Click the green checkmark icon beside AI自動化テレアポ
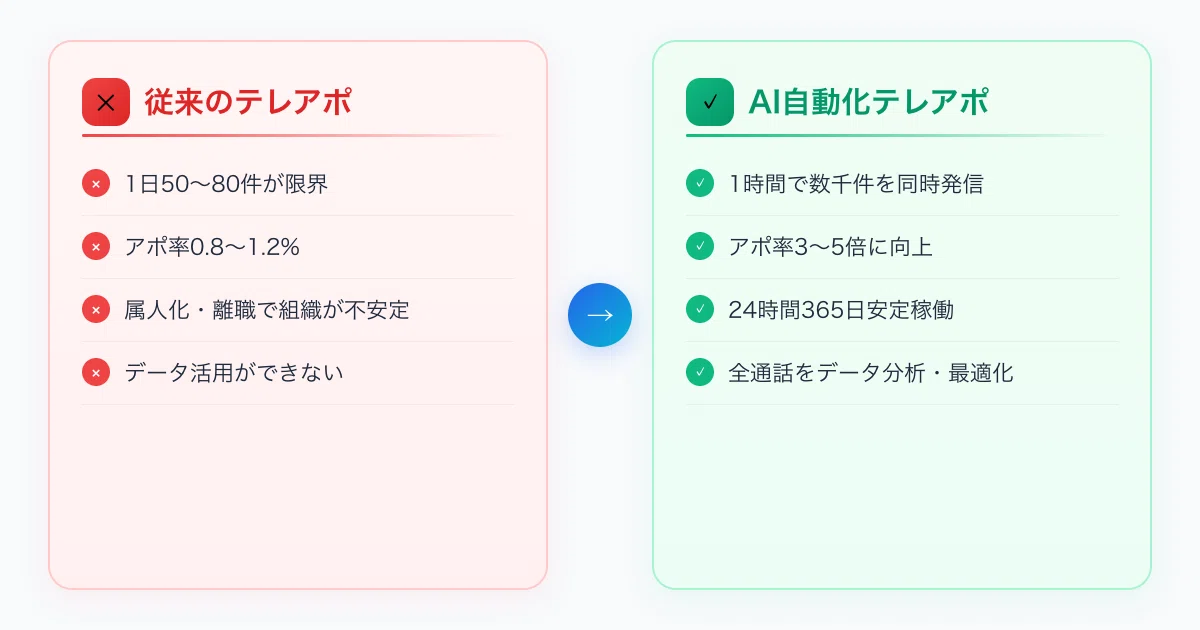Screen dimensions: 1200x630 point(710,102)
